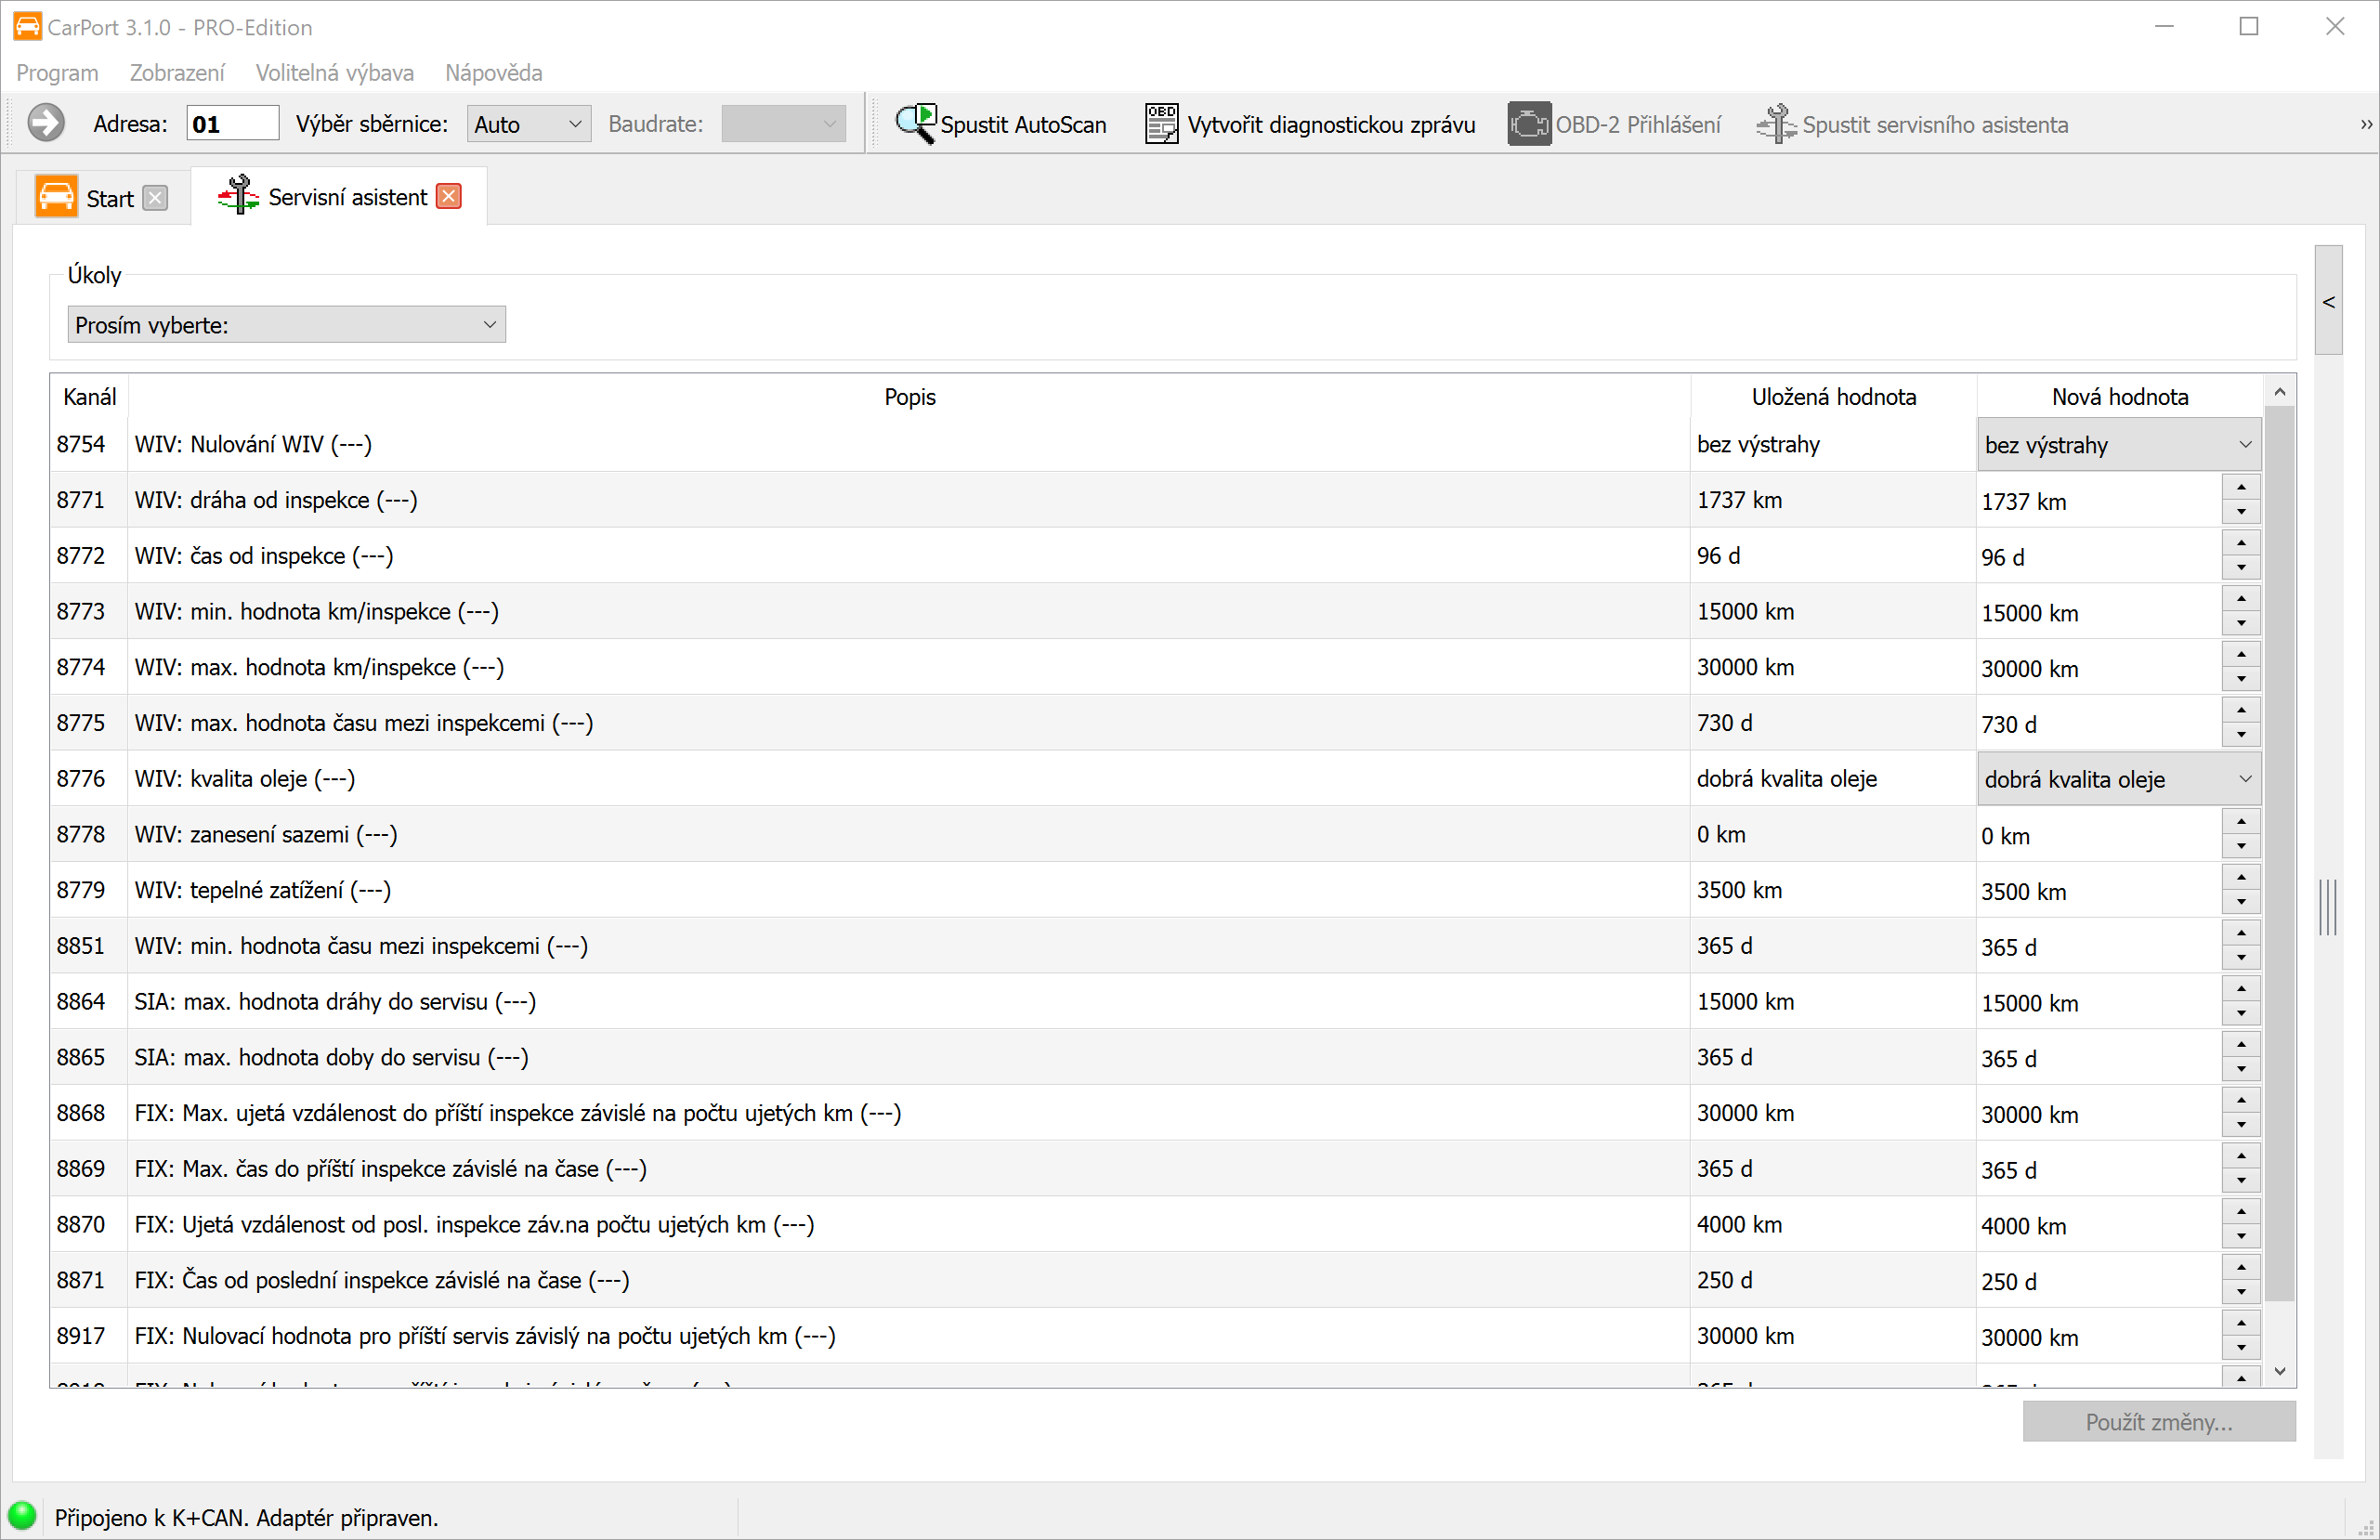Decrease channel 8772 time value
Screen dimensions: 2380x1540
click(x=2241, y=568)
